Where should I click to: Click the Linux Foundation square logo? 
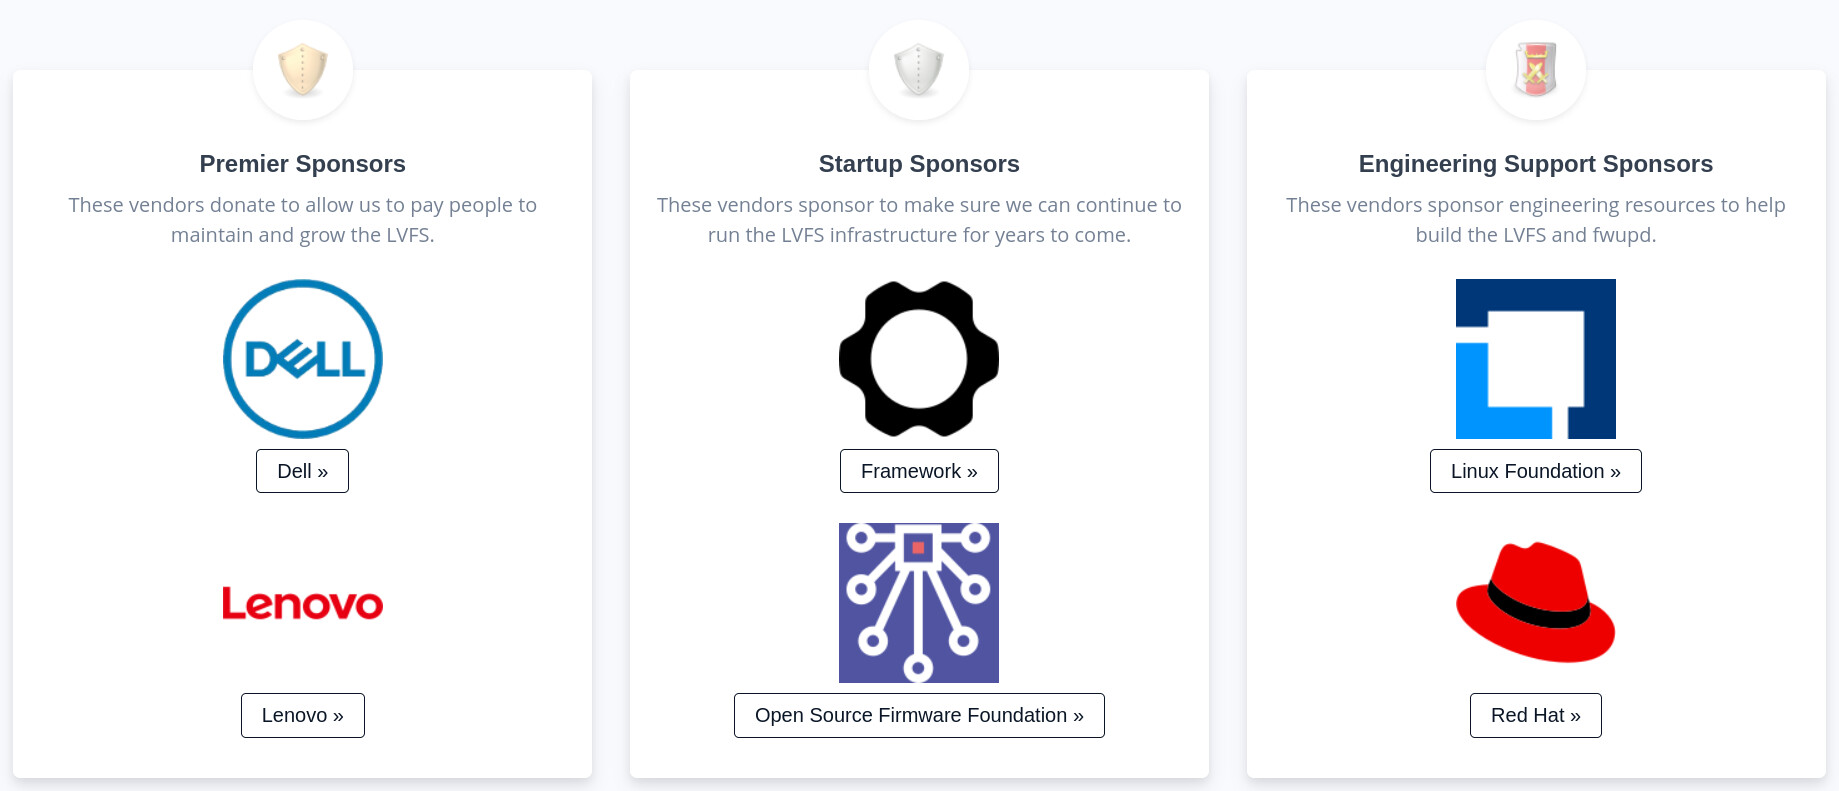tap(1536, 359)
